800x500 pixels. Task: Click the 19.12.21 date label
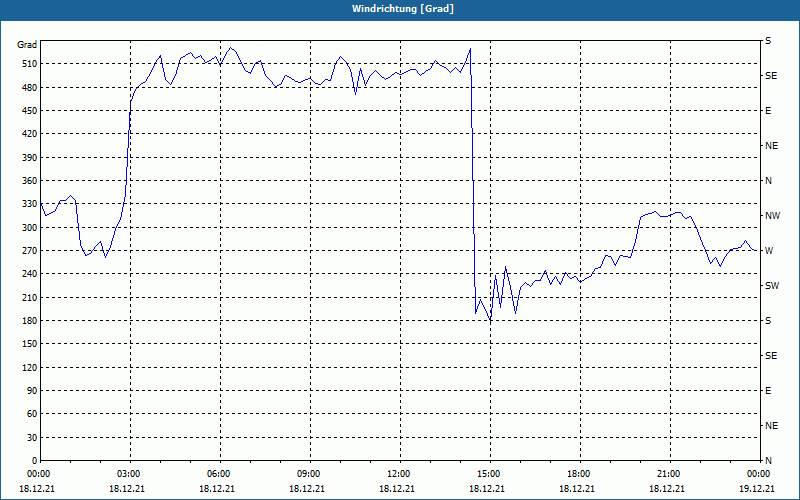(757, 489)
